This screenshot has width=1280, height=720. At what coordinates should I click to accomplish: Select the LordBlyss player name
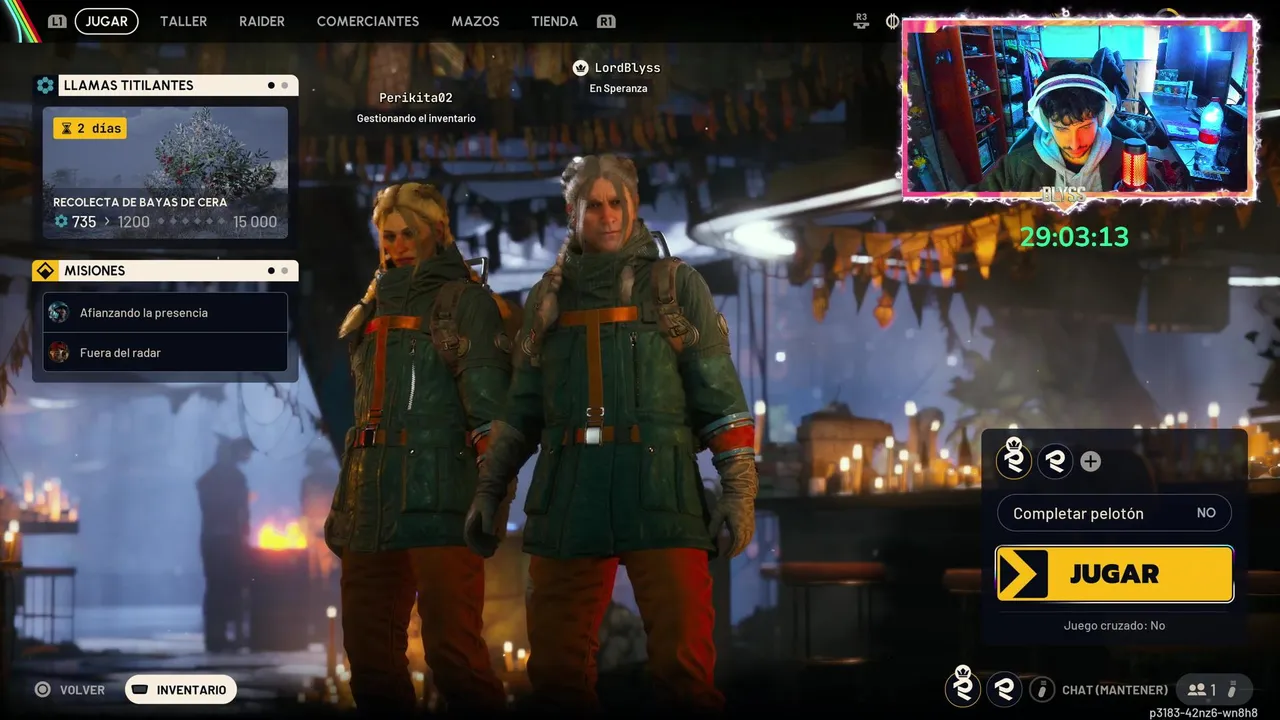[x=627, y=68]
